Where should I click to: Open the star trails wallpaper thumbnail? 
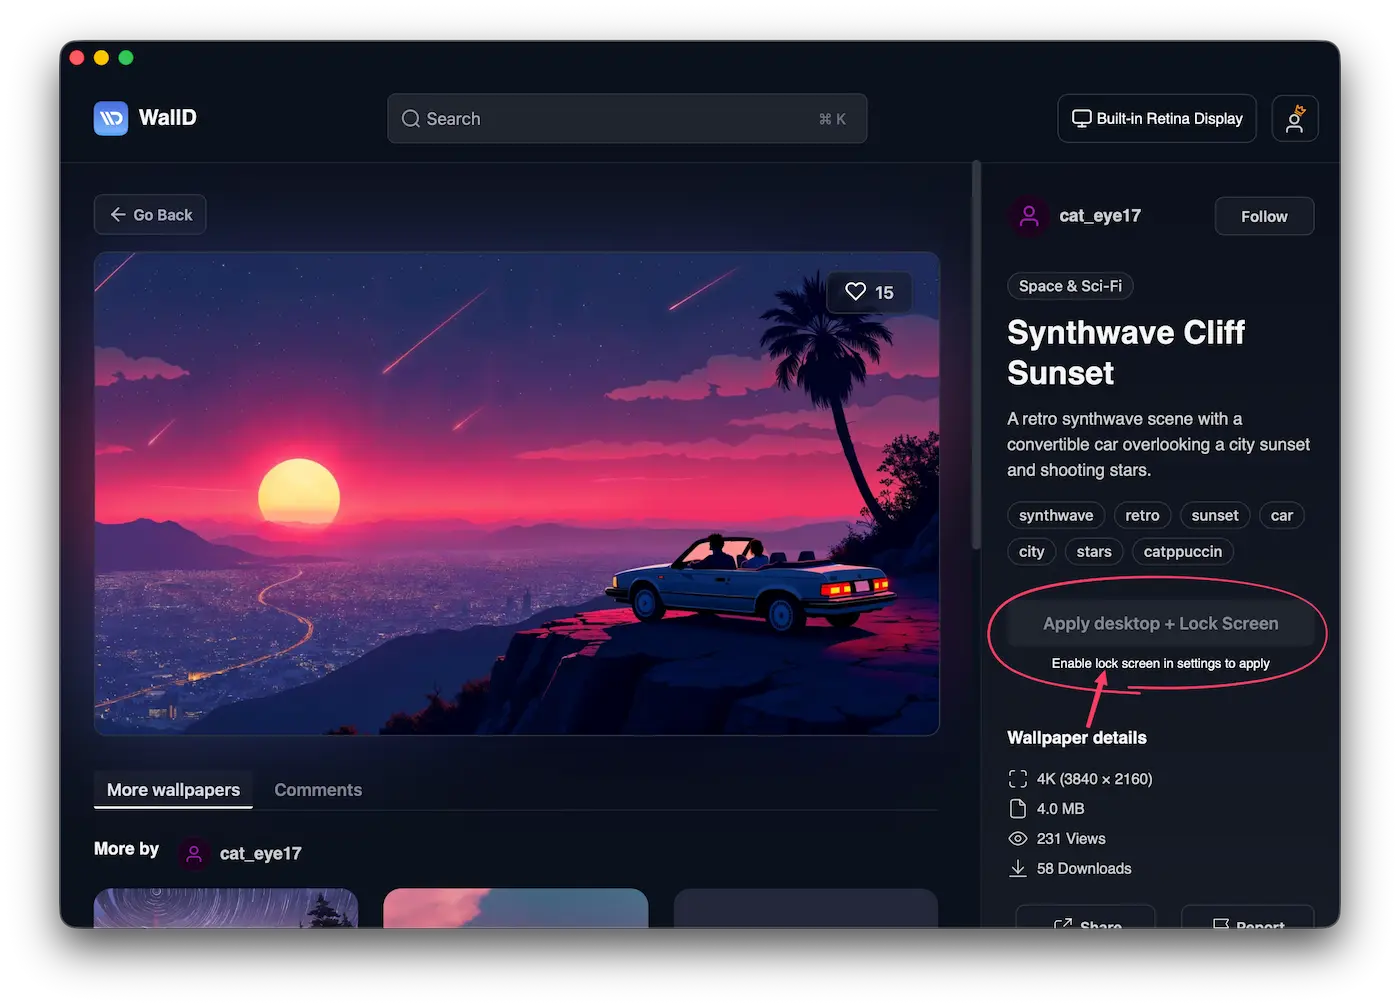[x=226, y=908]
